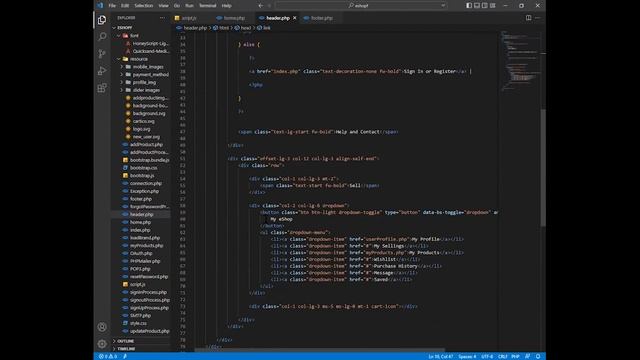Image resolution: width=640 pixels, height=360 pixels.
Task: Open notifications bell in status bar
Action: pyautogui.click(x=538, y=356)
